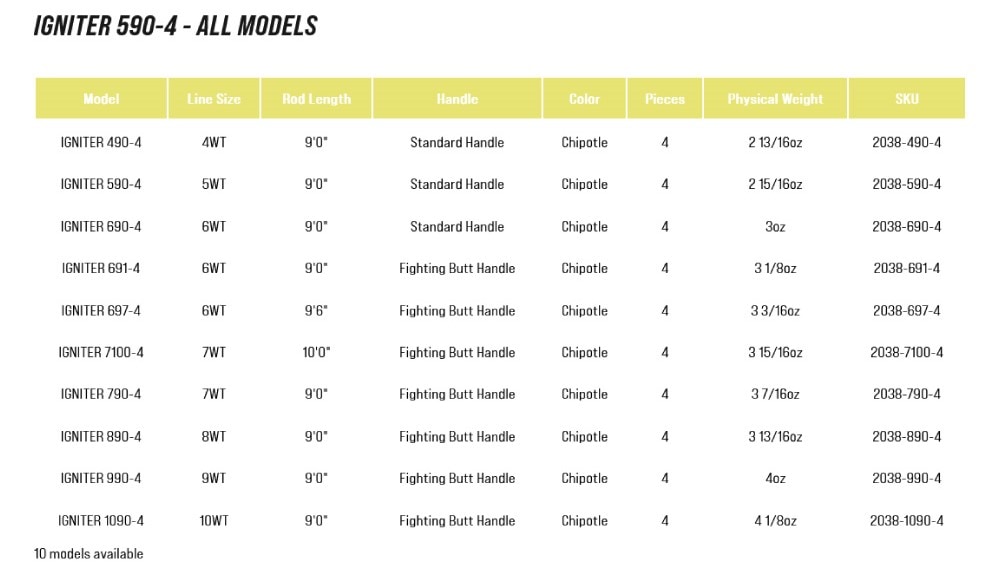Click SKU 2038-697-4

tap(907, 311)
